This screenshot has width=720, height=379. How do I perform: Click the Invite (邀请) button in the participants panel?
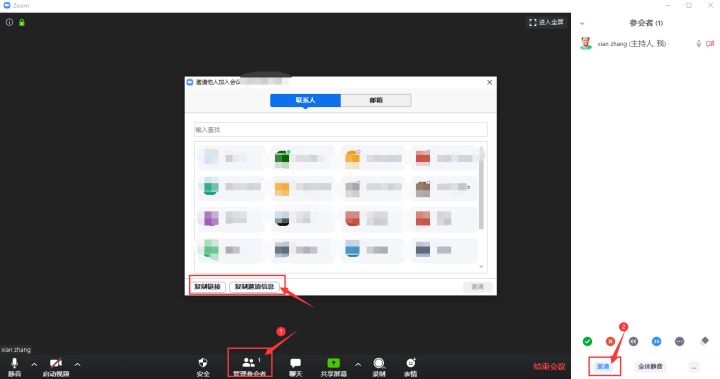(x=603, y=367)
